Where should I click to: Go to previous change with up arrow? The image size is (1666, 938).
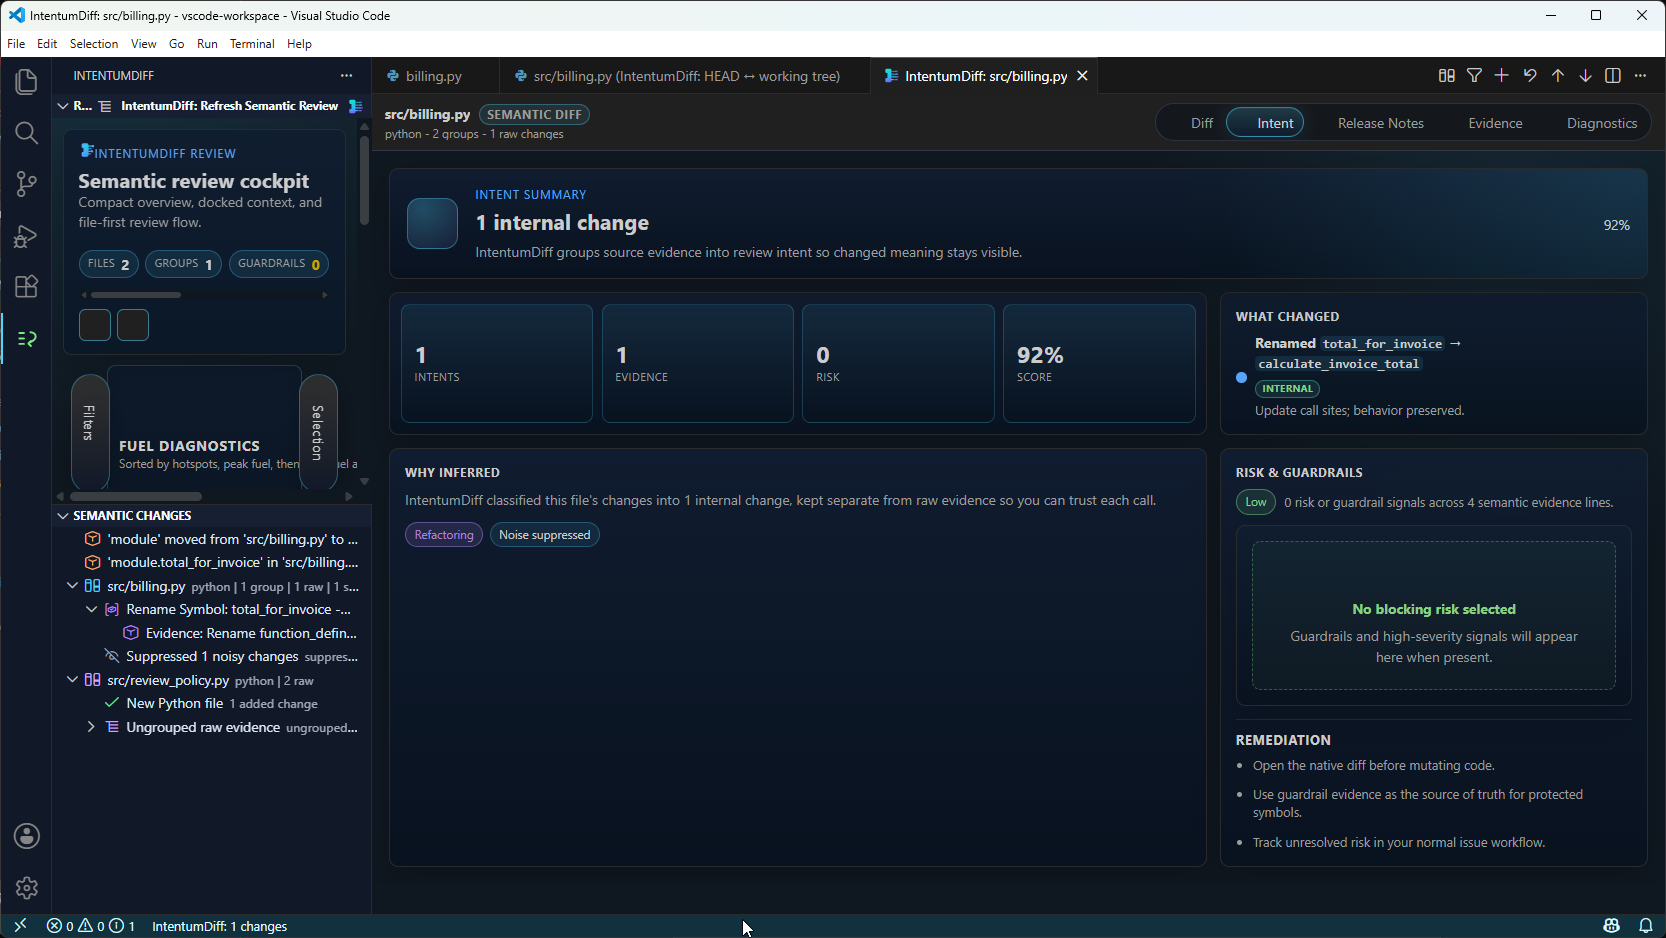tap(1557, 76)
